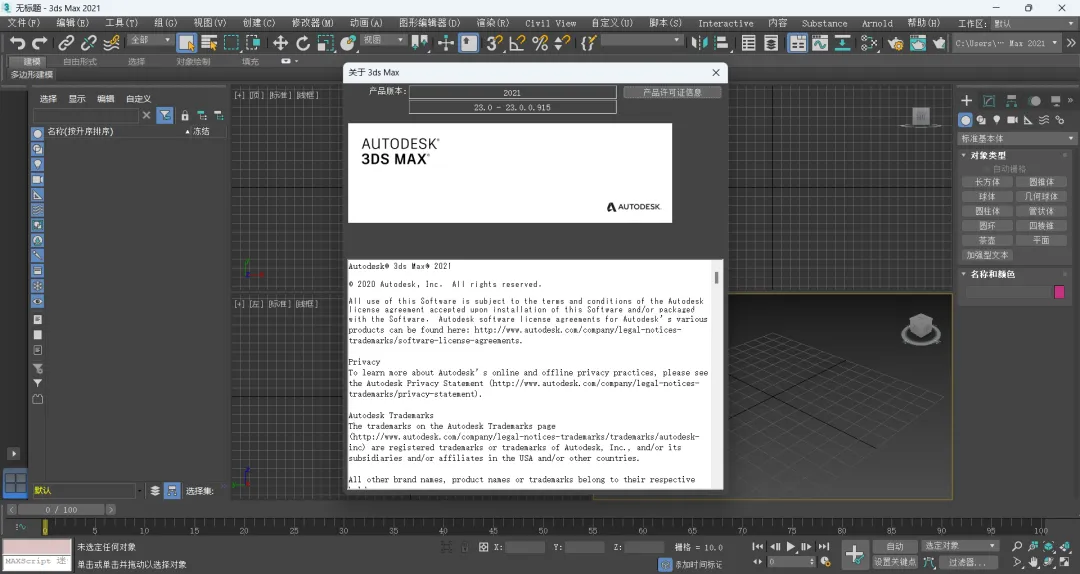
Task: Toggle the Spinner Snap button
Action: [563, 43]
